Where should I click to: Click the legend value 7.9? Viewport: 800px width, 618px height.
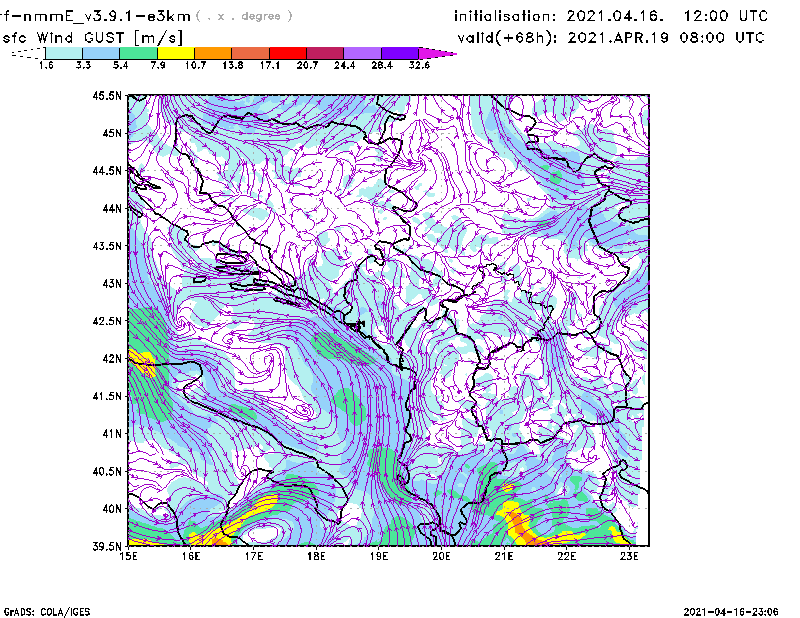pyautogui.click(x=158, y=65)
